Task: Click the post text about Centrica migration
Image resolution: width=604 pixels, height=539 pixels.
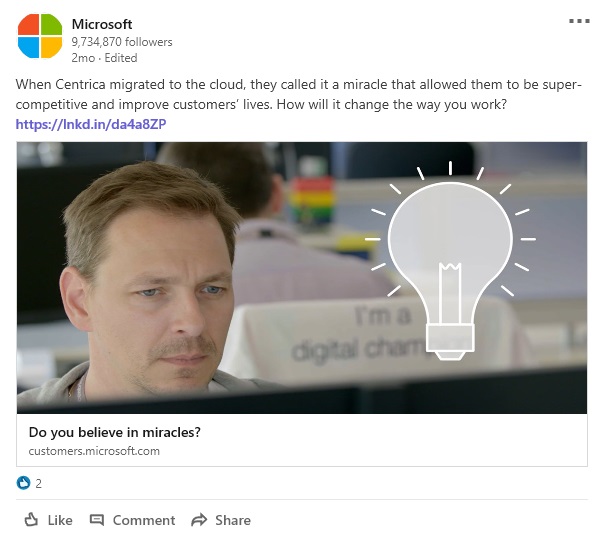Action: (299, 94)
